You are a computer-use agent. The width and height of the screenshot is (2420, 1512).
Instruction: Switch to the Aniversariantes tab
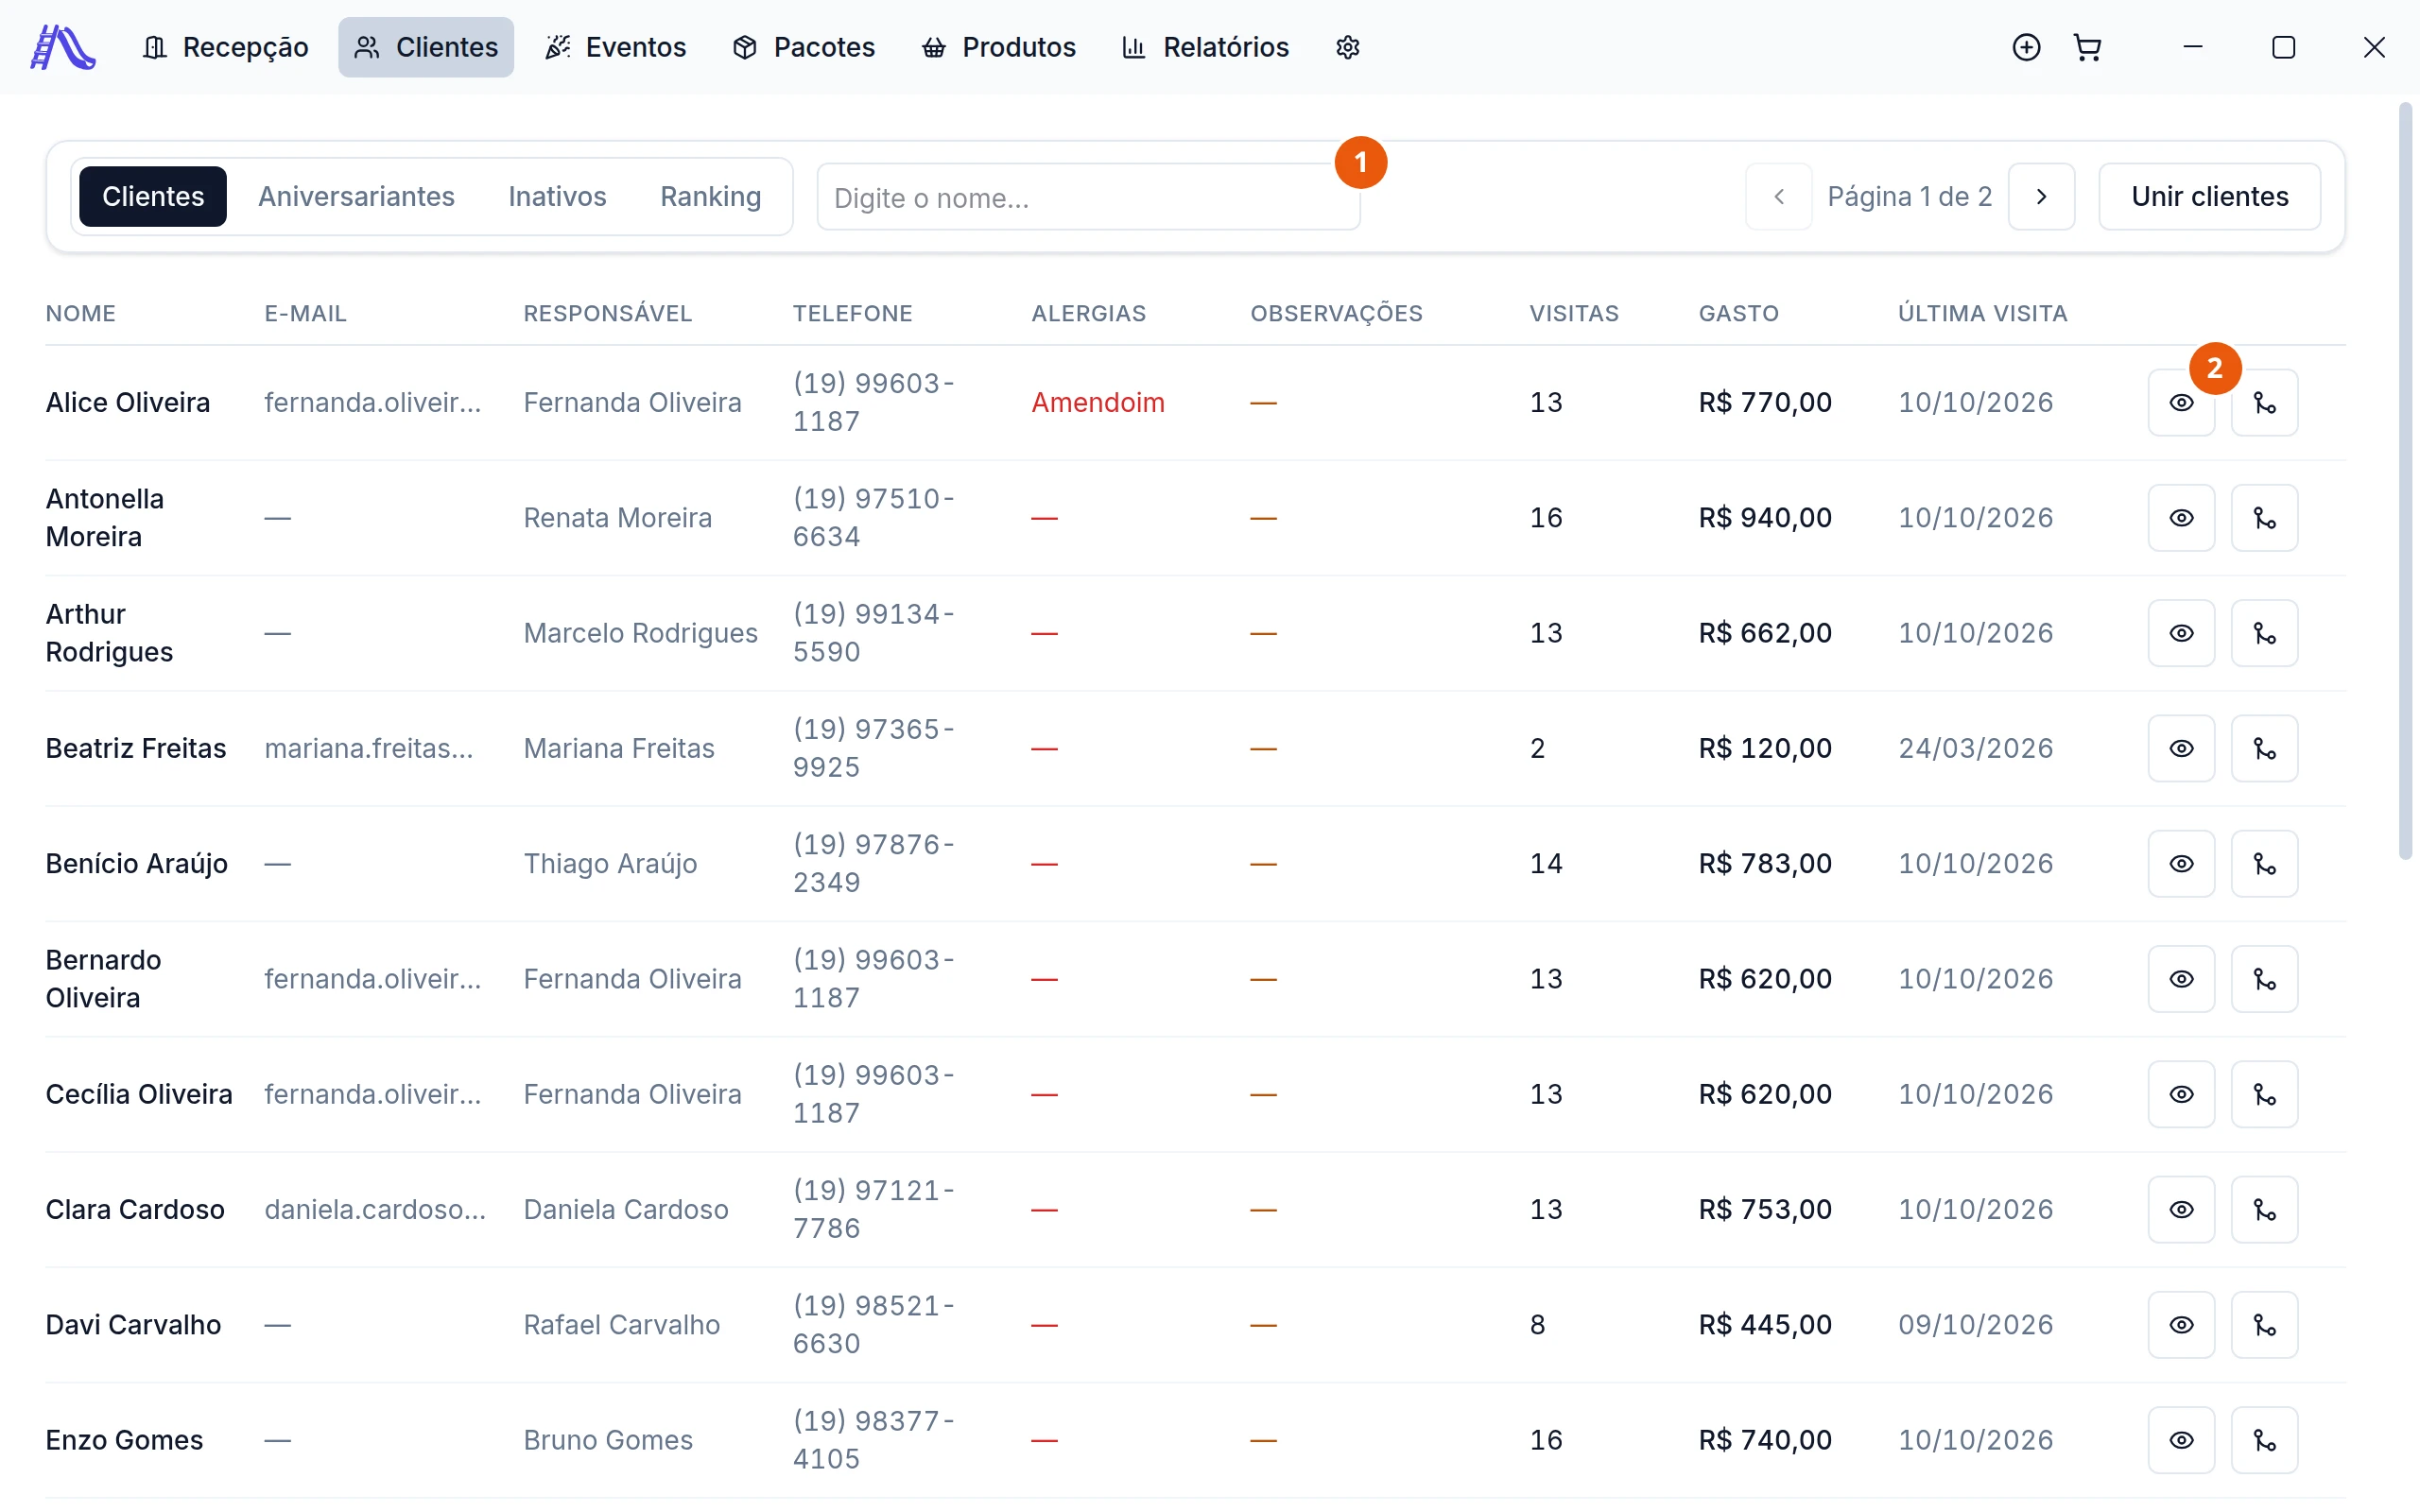(x=356, y=197)
